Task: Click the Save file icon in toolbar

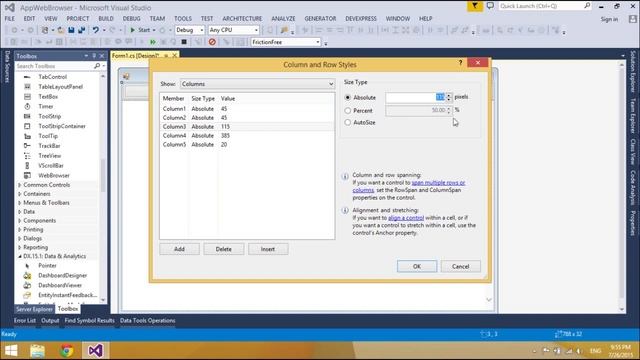Action: (71, 30)
